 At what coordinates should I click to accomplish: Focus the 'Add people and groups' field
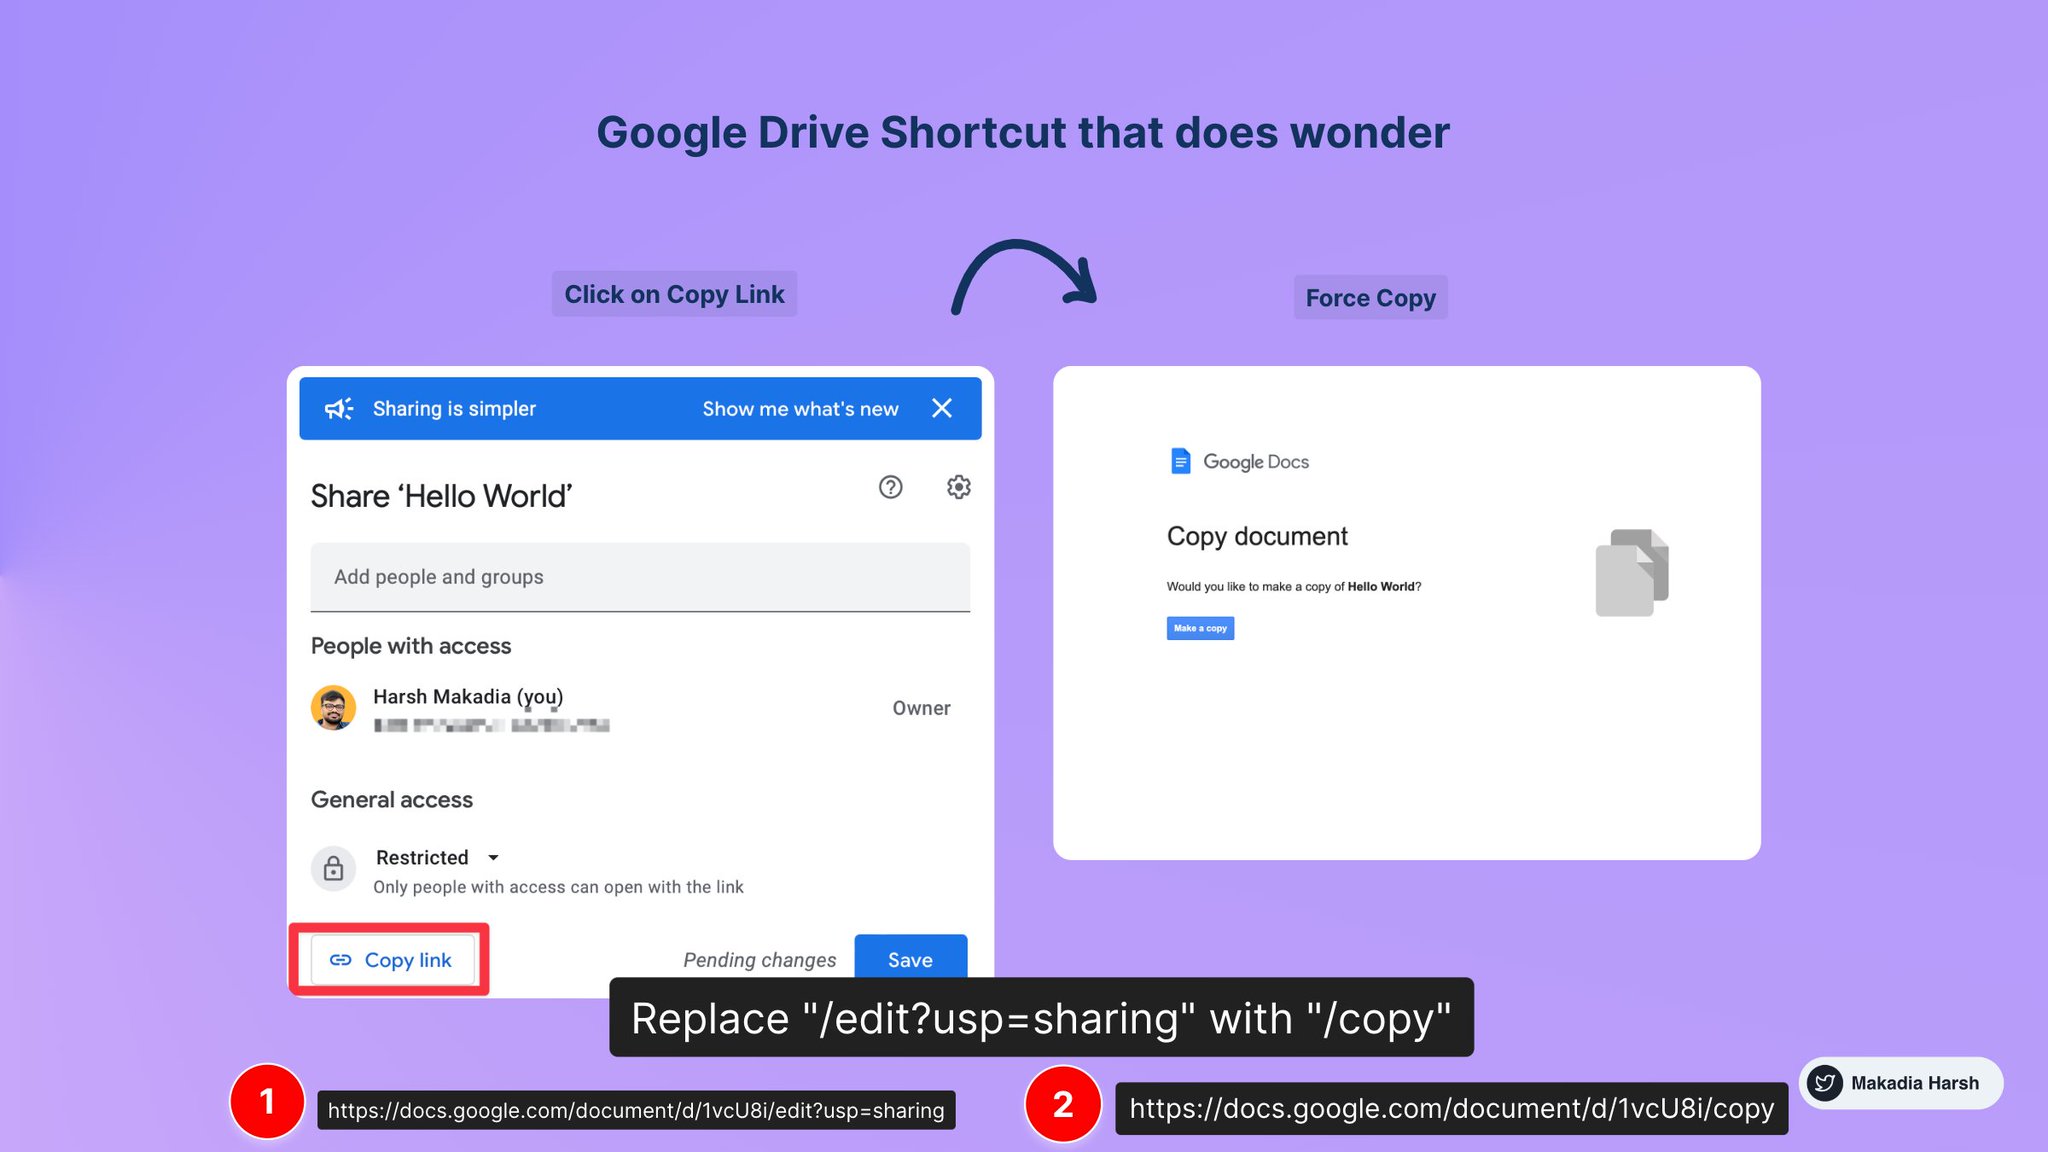640,577
